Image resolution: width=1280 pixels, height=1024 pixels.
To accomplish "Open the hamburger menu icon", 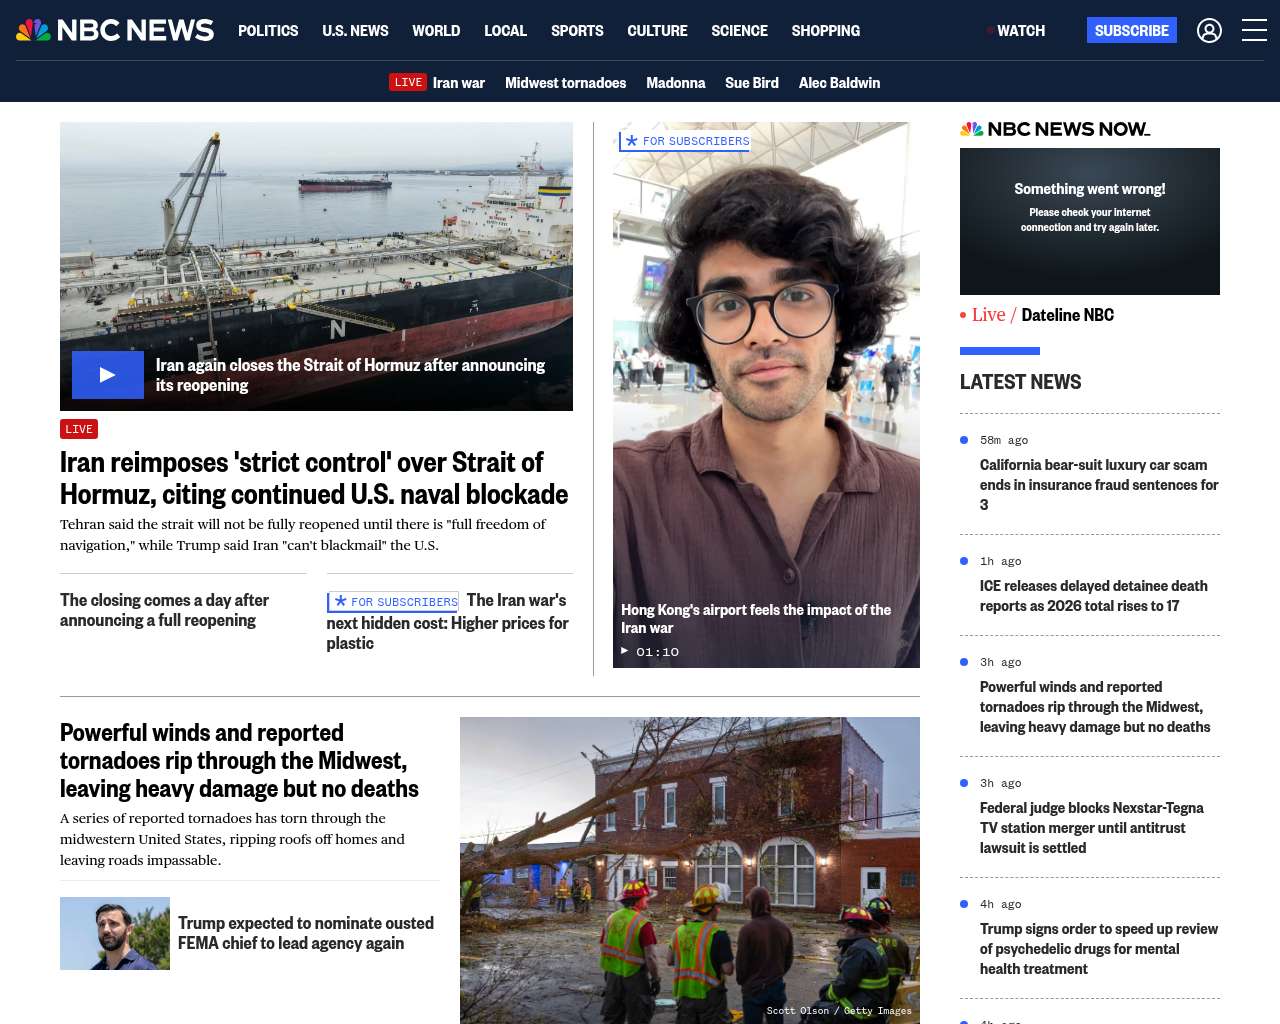I will pos(1254,31).
